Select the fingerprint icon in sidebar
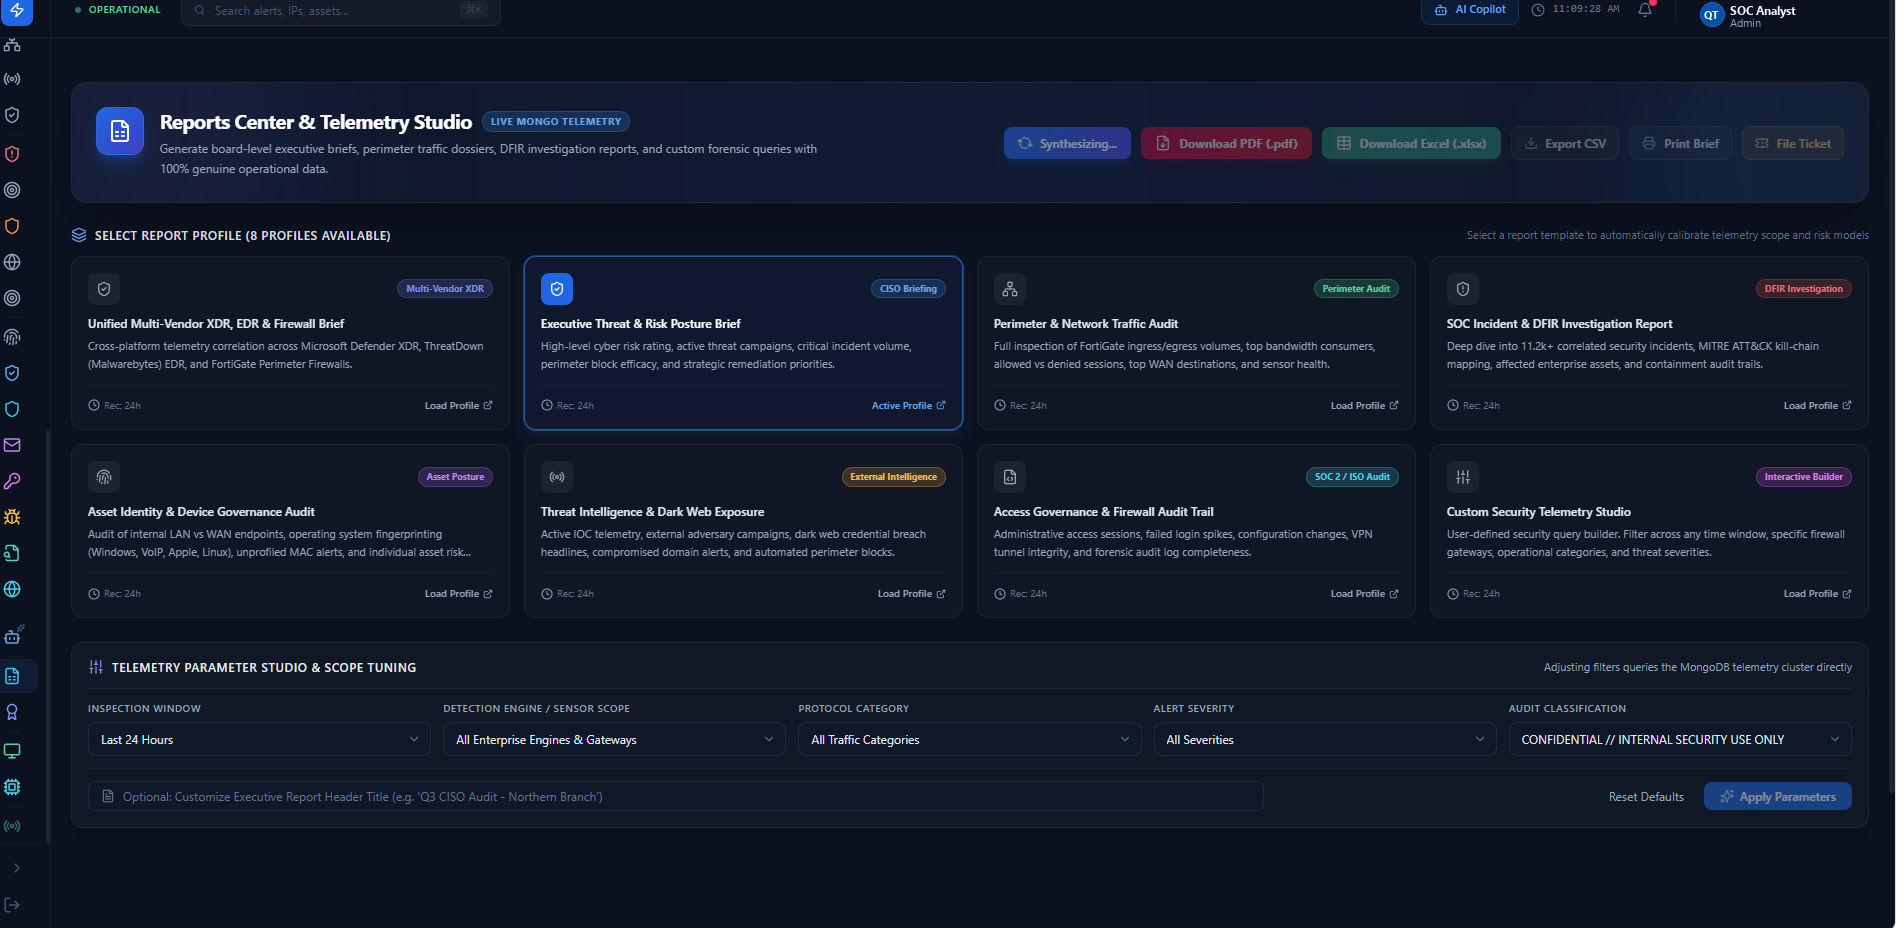 coord(13,337)
